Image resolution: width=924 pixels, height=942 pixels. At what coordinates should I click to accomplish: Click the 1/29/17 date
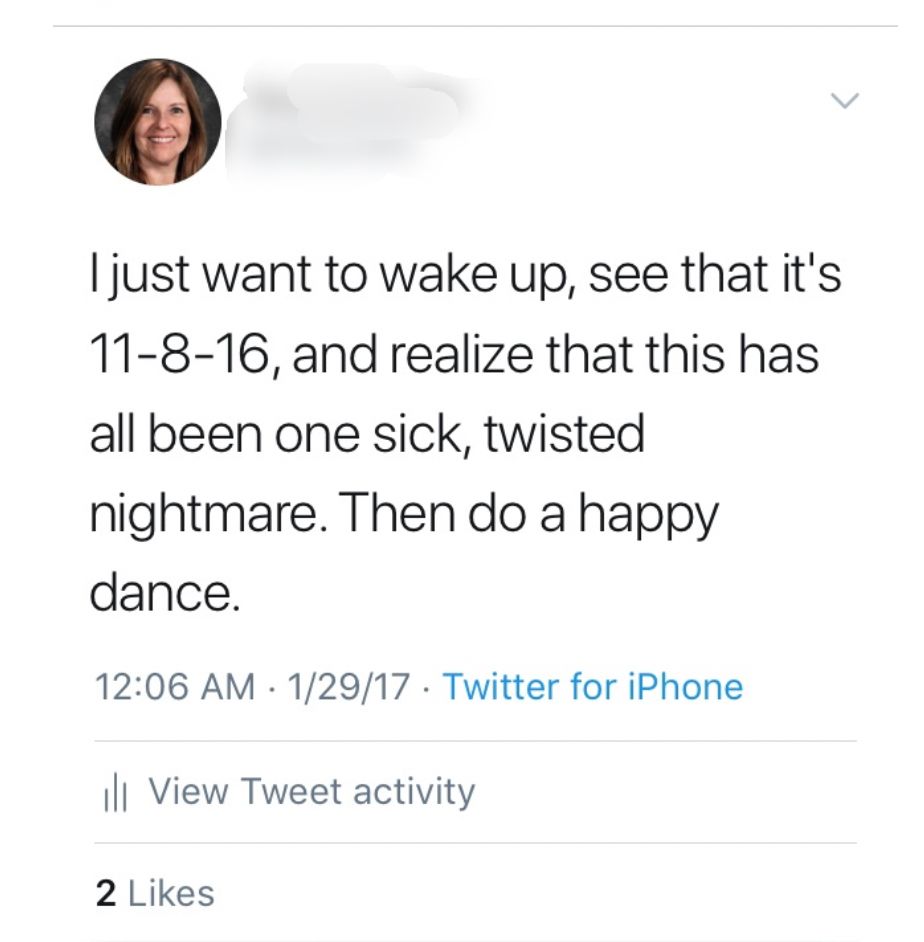347,687
